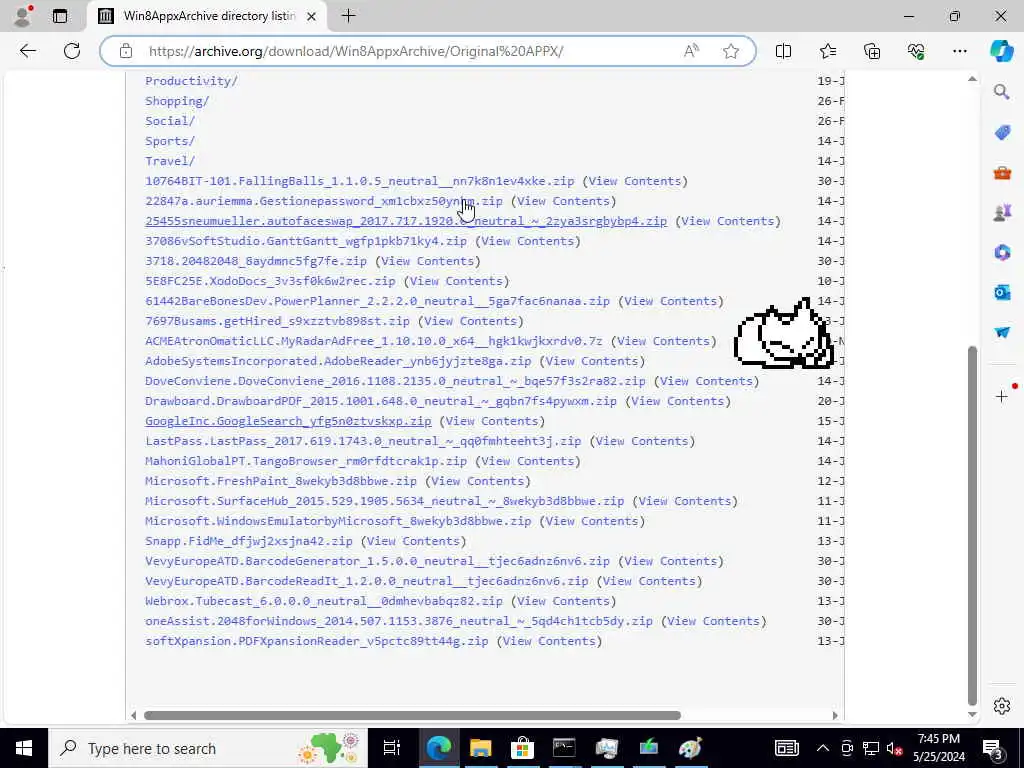The image size is (1024, 768).
Task: Download the 3718.20482048 zip file
Action: pyautogui.click(x=256, y=261)
